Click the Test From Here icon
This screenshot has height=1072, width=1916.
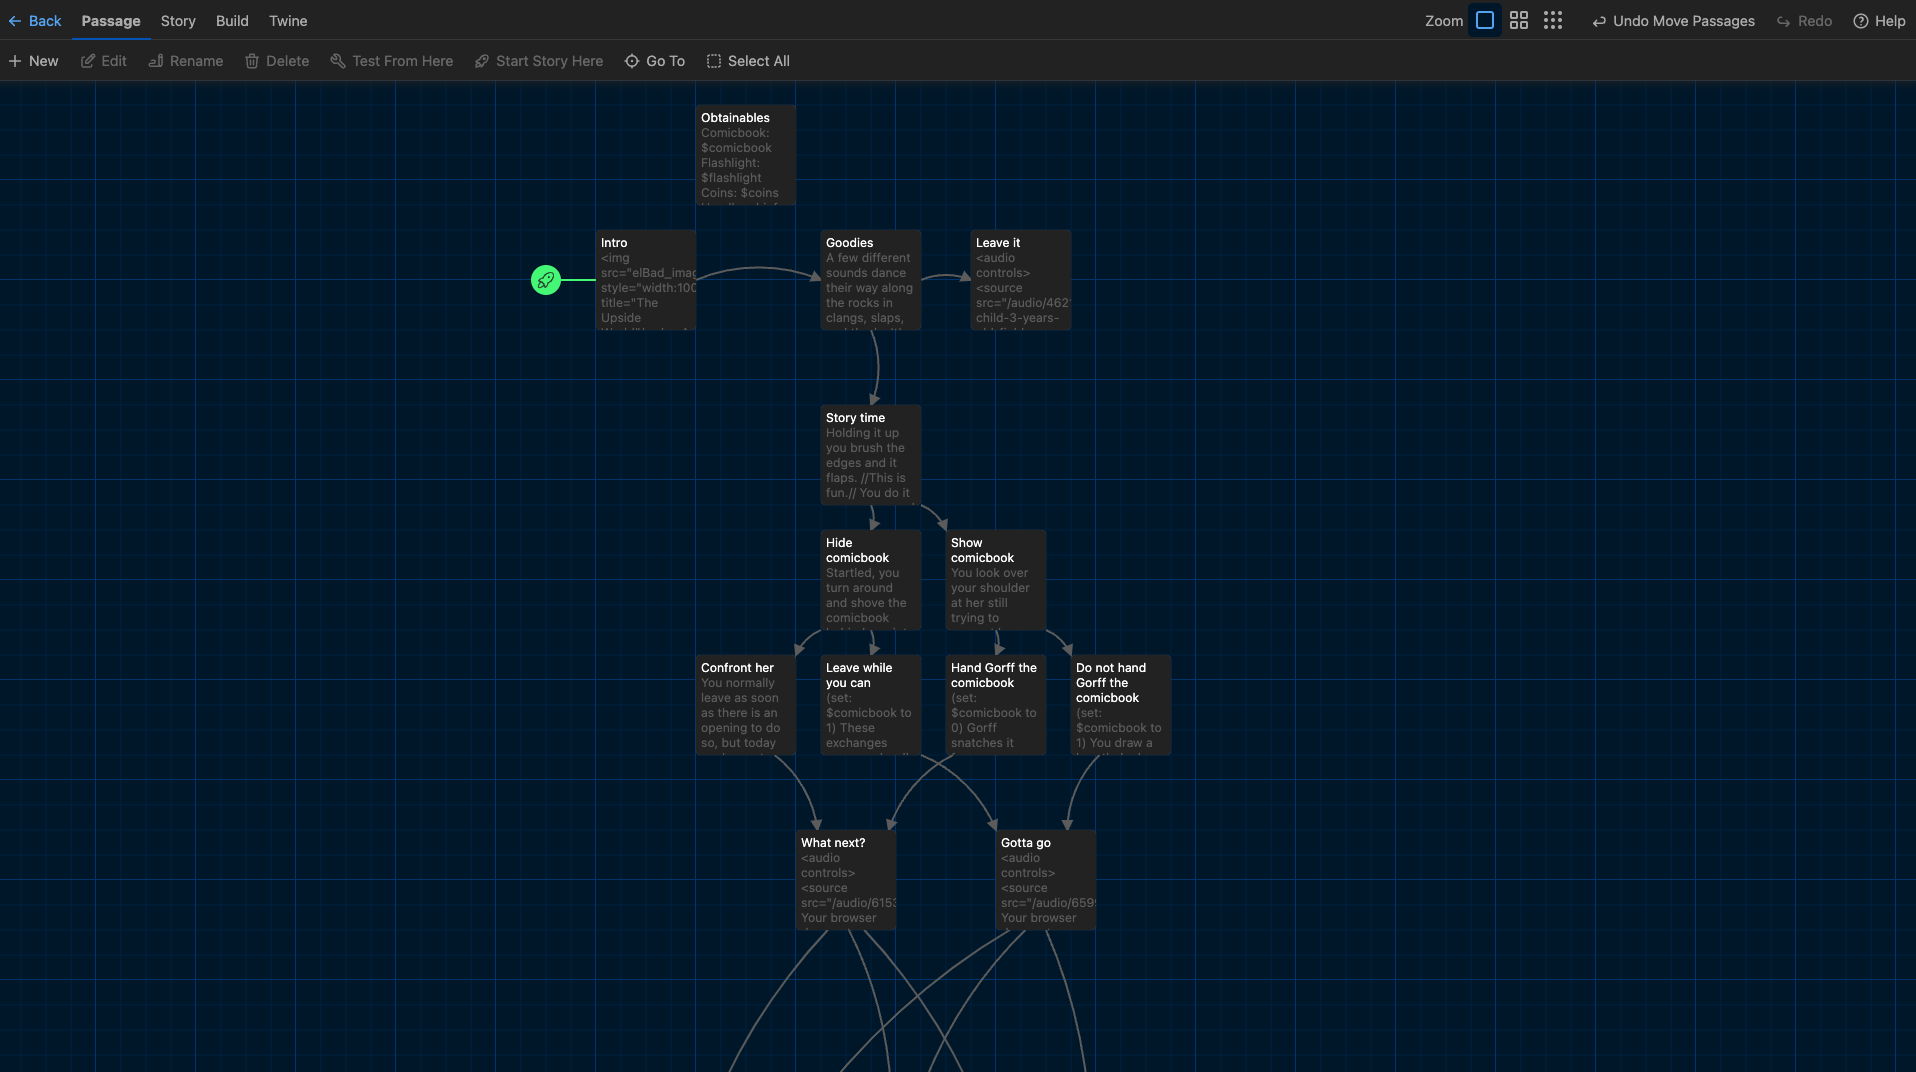click(338, 61)
